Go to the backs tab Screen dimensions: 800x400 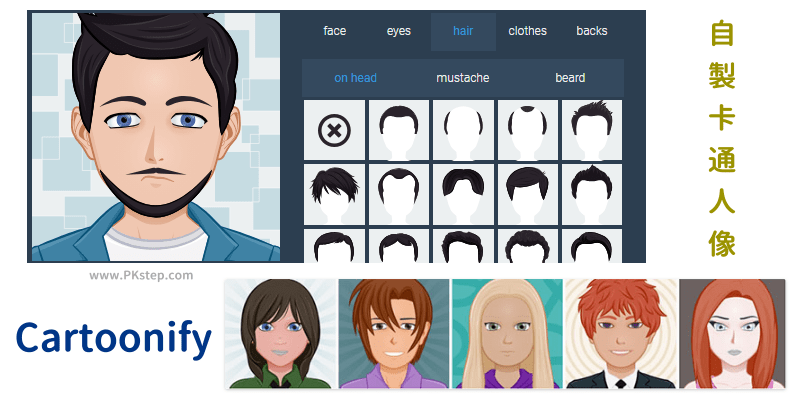click(x=592, y=31)
